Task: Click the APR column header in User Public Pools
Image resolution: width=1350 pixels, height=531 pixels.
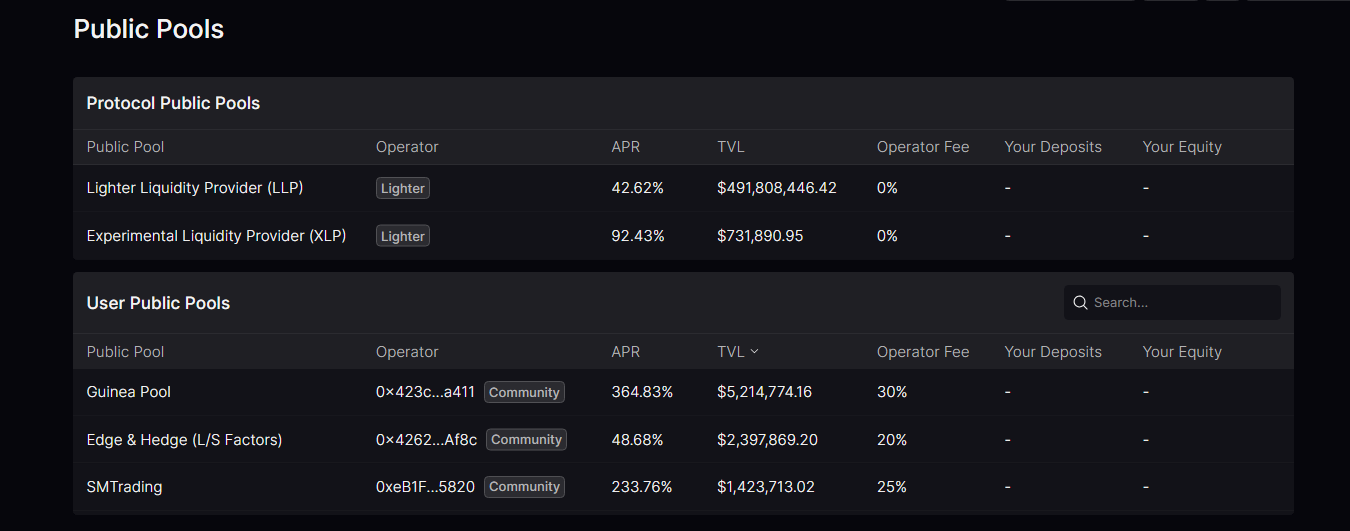Action: pyautogui.click(x=626, y=352)
